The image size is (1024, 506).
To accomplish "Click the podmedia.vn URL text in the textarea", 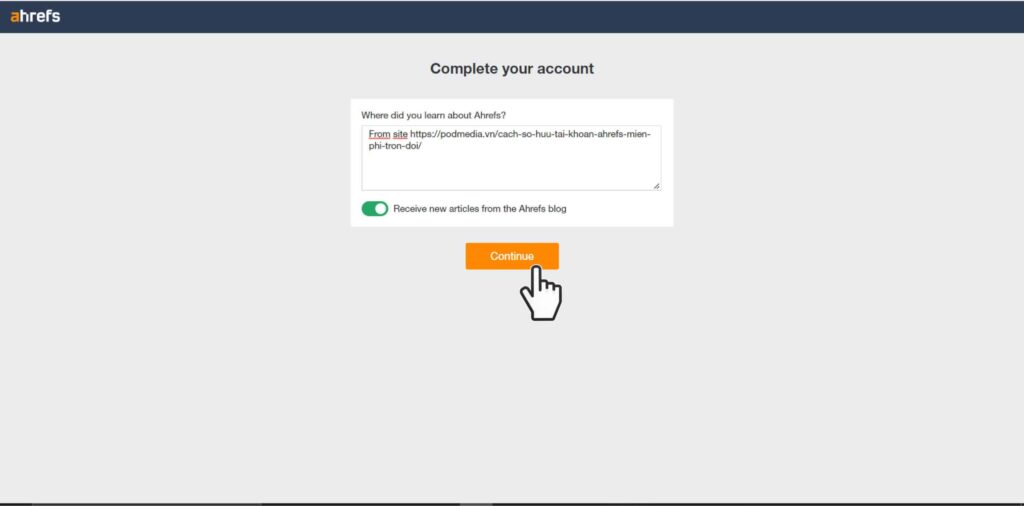I will (530, 134).
